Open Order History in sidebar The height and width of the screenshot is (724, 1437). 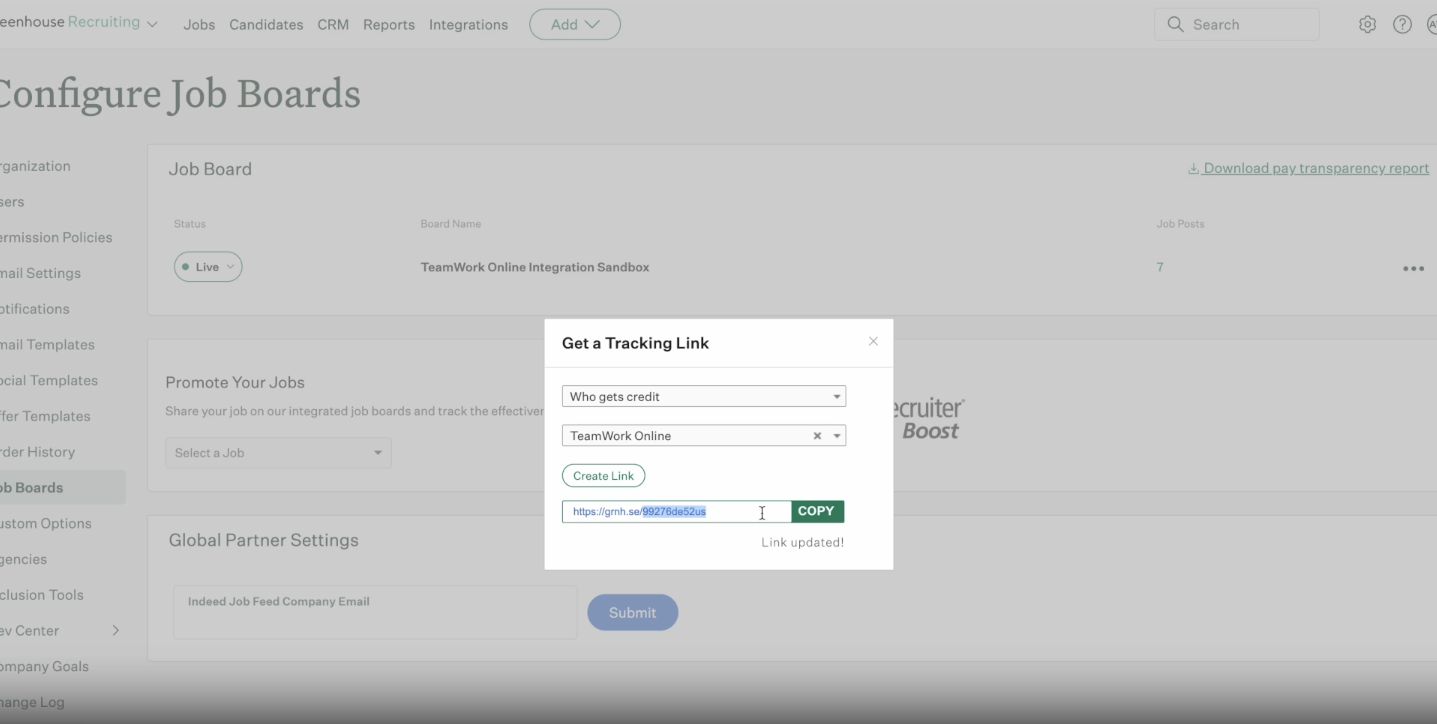[37, 452]
